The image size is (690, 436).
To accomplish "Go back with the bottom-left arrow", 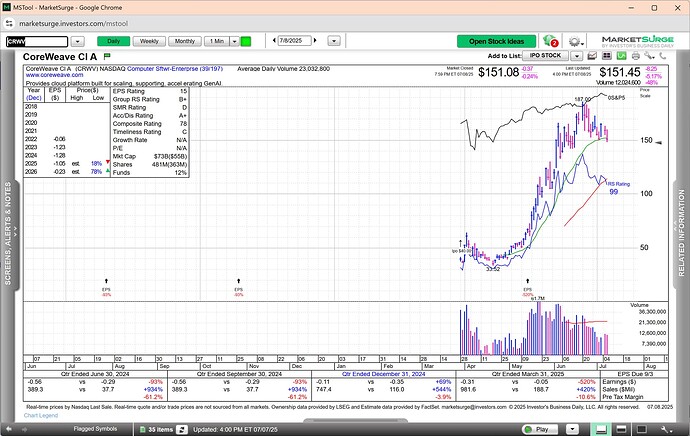I will 9,429.
